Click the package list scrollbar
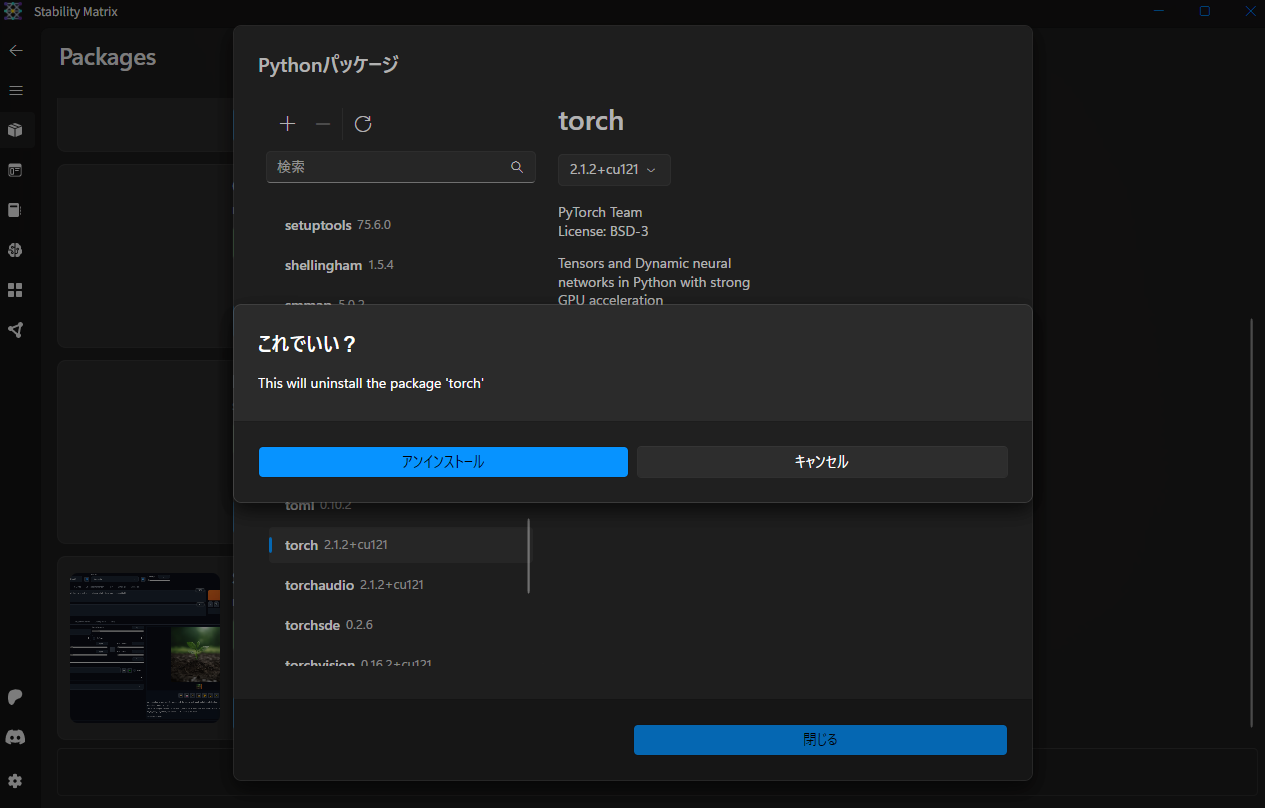 point(529,556)
